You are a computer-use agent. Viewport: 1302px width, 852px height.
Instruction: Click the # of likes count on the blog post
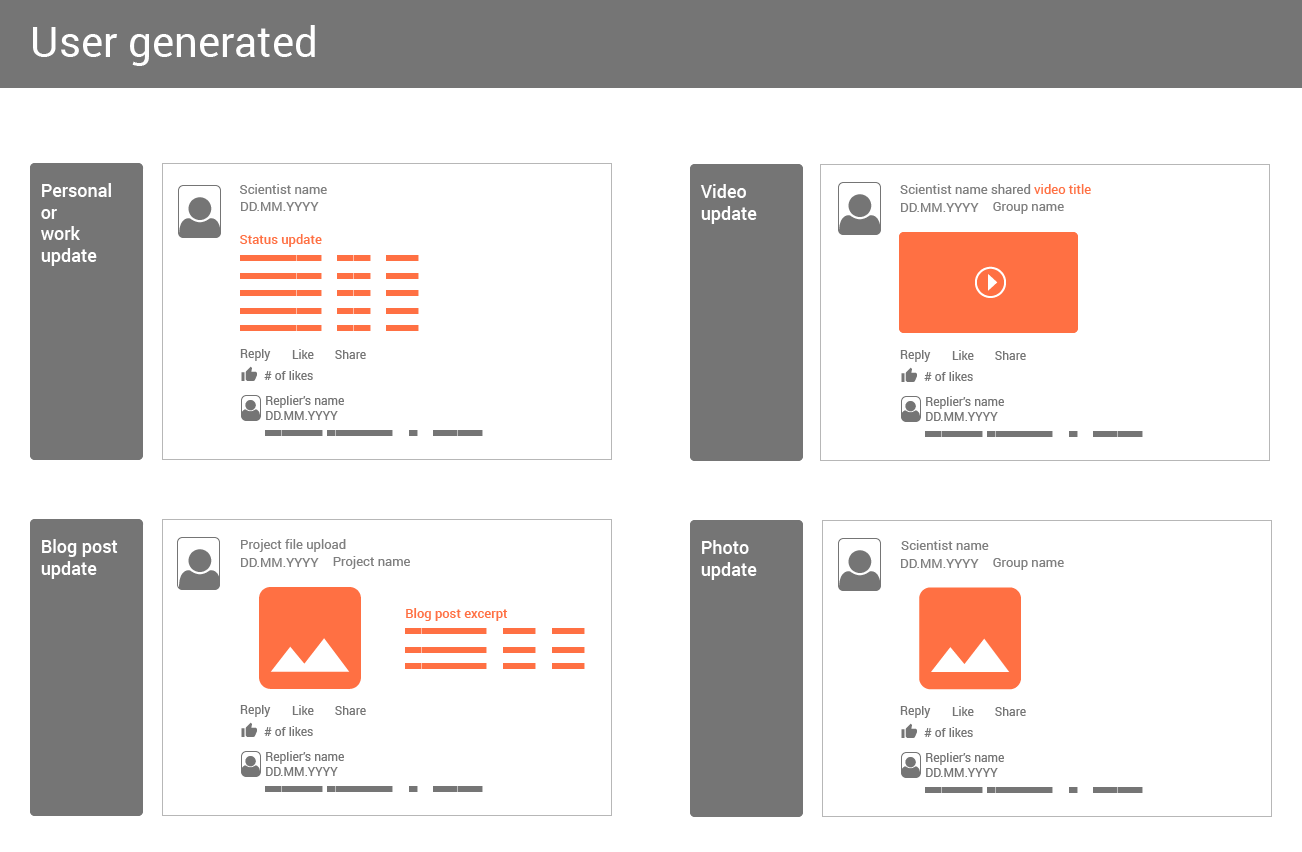point(287,731)
